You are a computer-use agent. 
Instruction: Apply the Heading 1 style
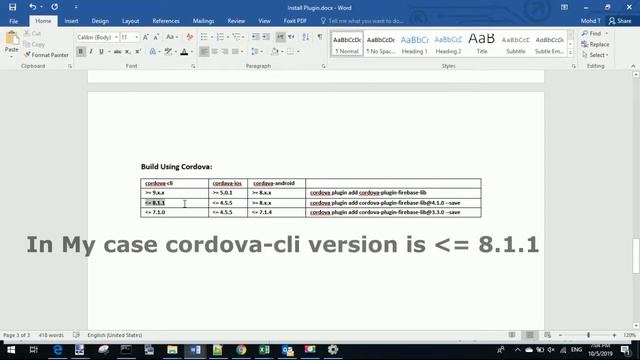tap(414, 44)
